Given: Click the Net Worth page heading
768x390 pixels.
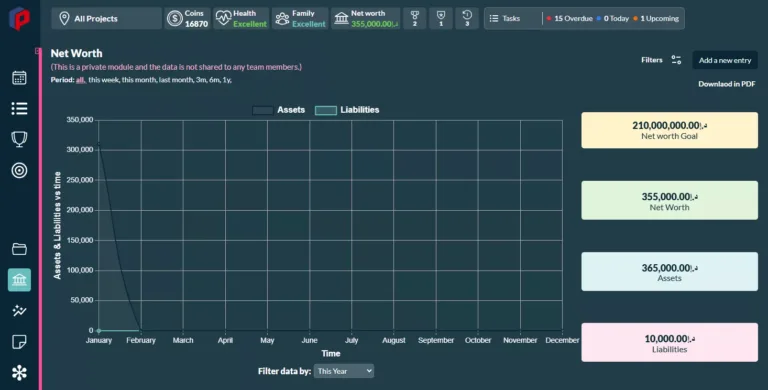Looking at the screenshot, I should click(x=76, y=53).
